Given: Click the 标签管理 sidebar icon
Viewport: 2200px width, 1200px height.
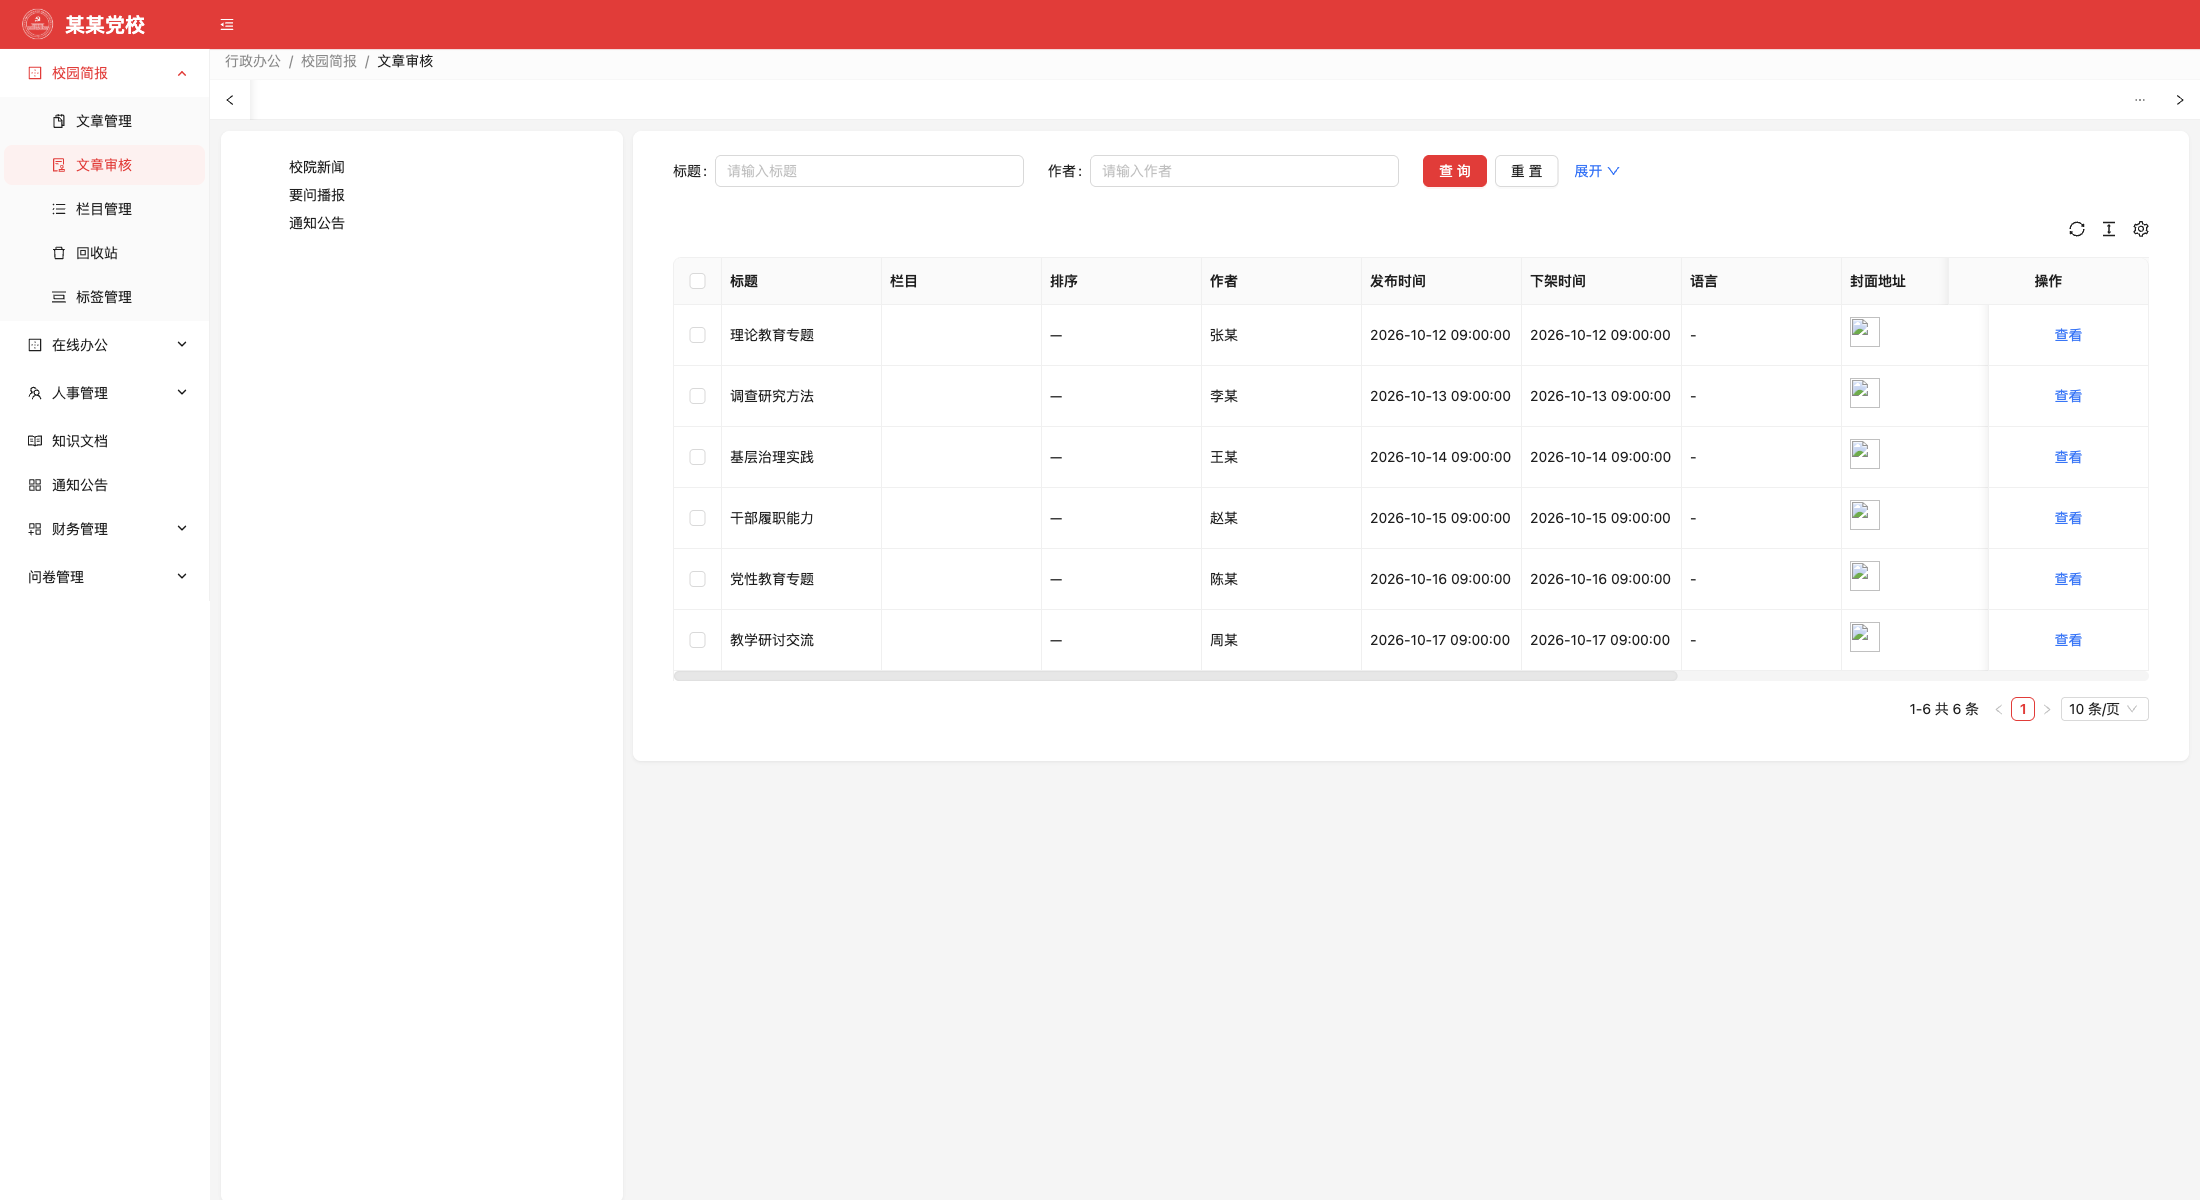Looking at the screenshot, I should pos(59,297).
